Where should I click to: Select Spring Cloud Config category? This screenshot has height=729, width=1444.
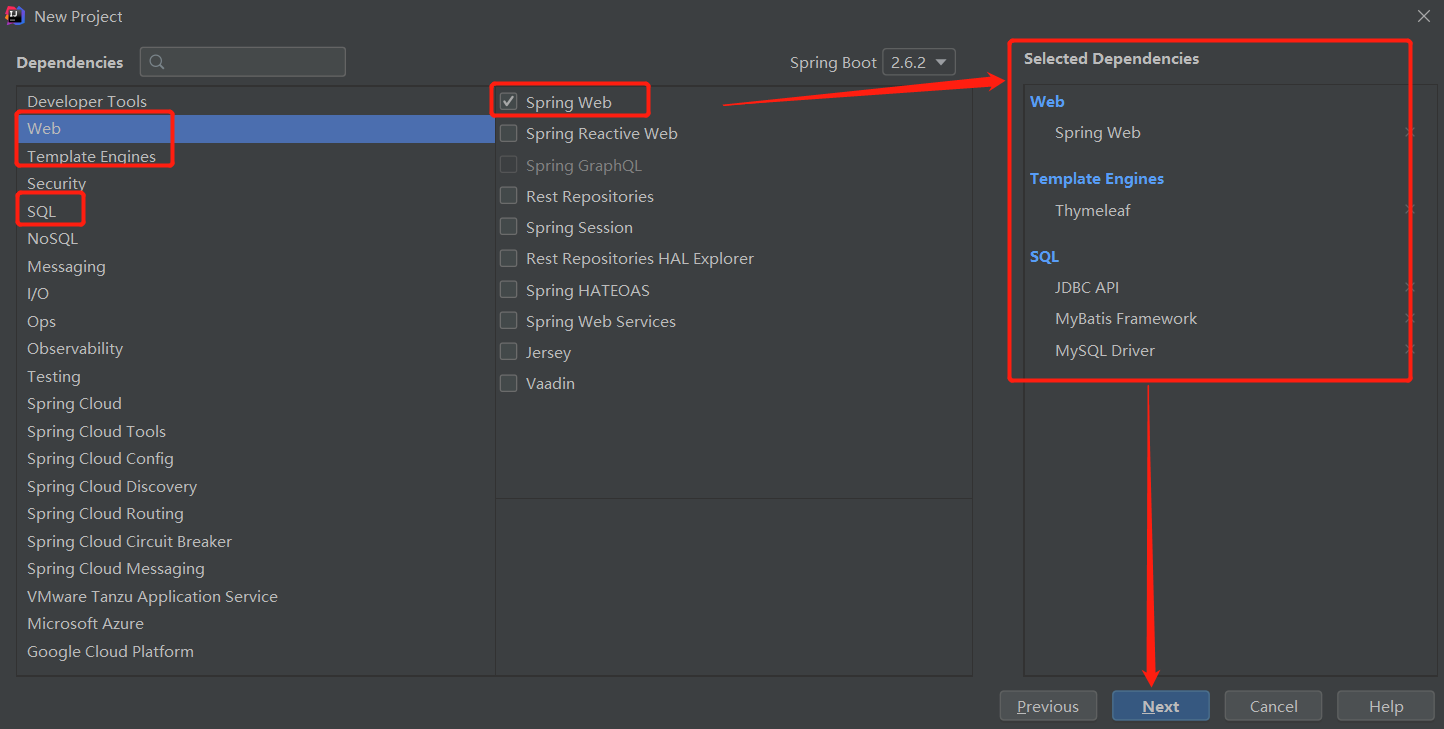point(256,459)
